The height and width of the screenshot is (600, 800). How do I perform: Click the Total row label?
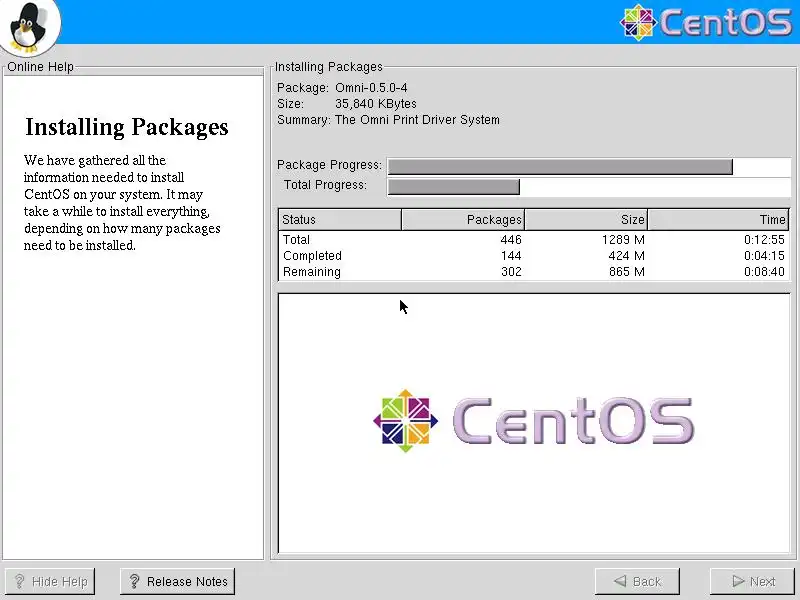click(296, 239)
